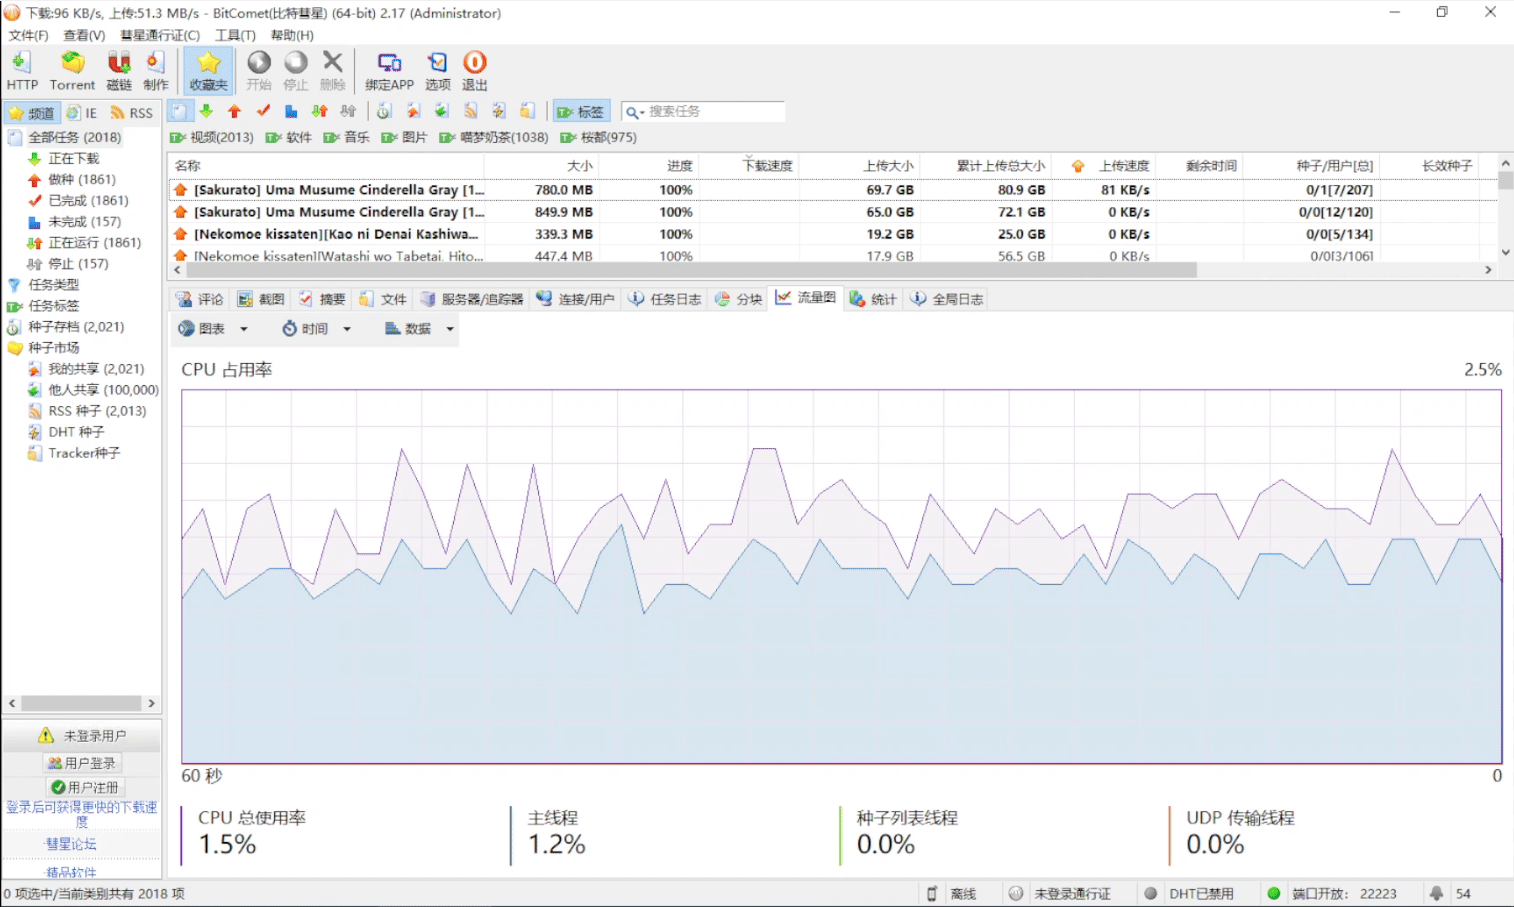Open 选项 options icon
This screenshot has height=907, width=1514.
pos(437,71)
